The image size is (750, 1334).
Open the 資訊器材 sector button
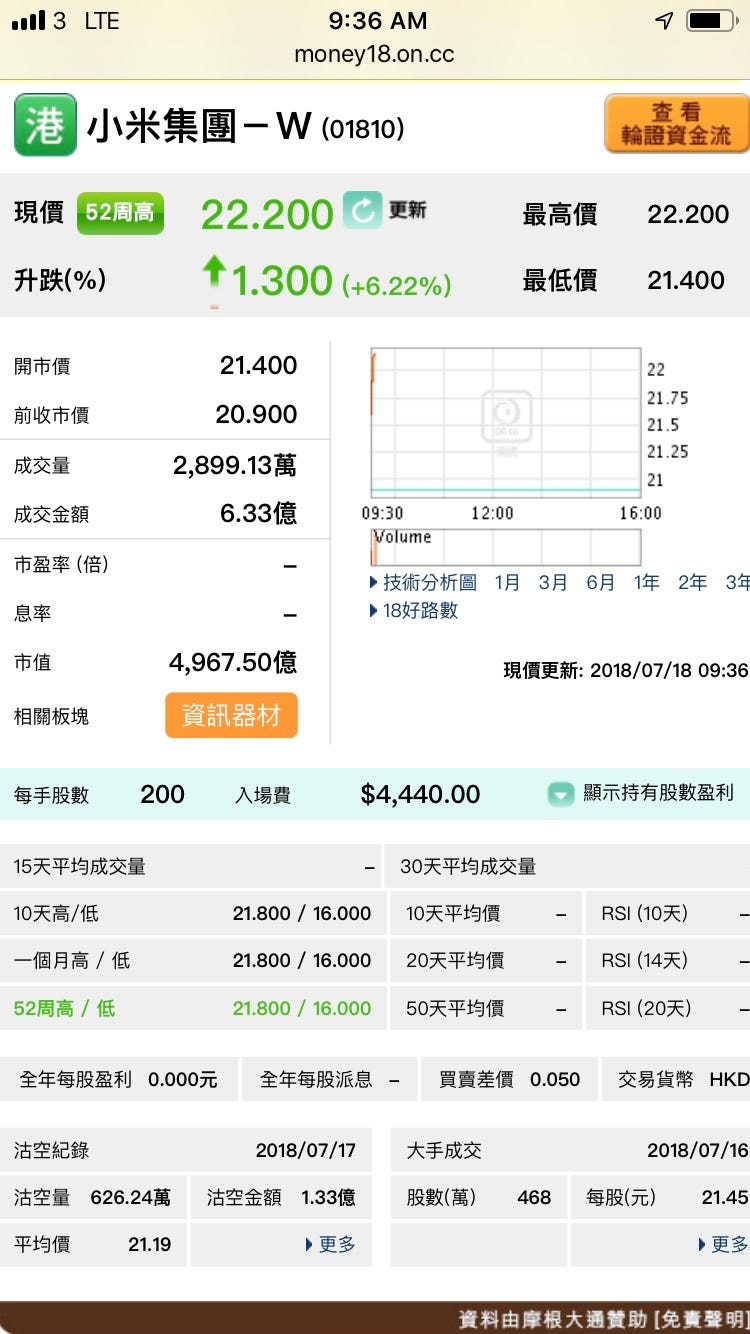pos(231,716)
